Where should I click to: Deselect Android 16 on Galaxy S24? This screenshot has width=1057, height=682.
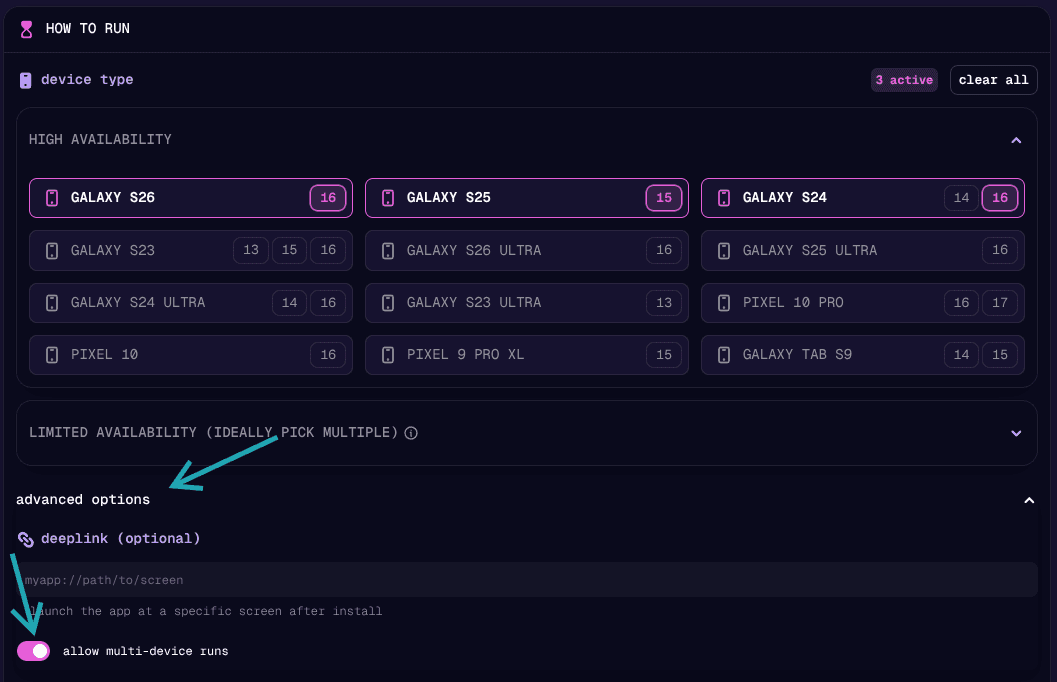click(1000, 197)
